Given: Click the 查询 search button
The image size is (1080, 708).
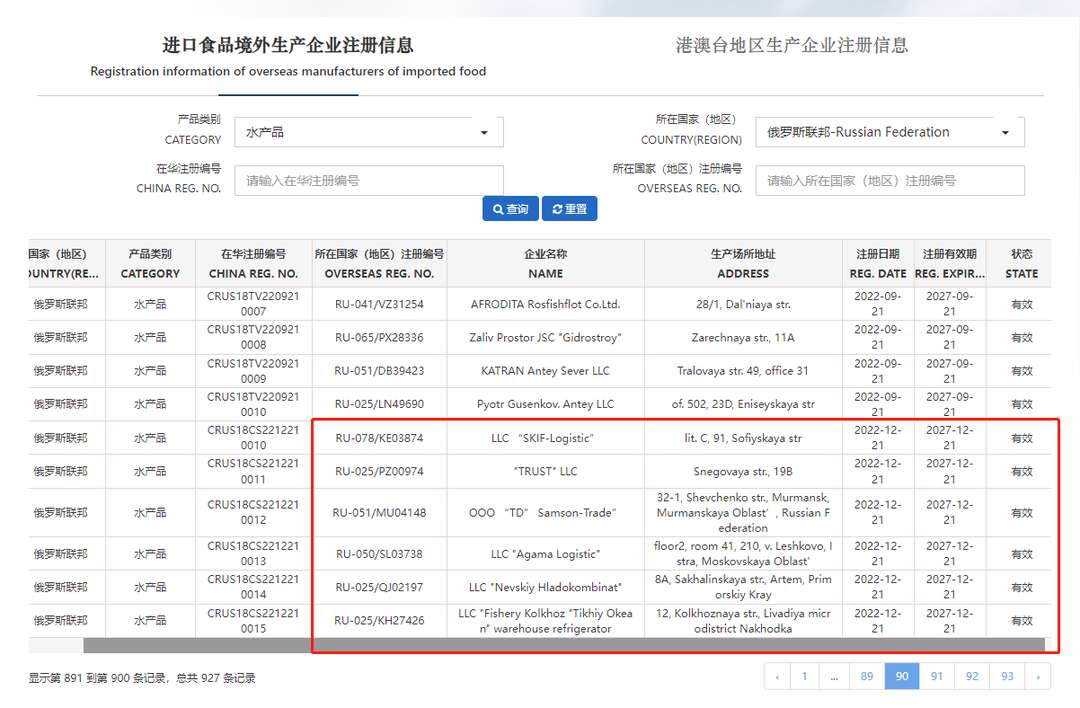Looking at the screenshot, I should tap(510, 209).
